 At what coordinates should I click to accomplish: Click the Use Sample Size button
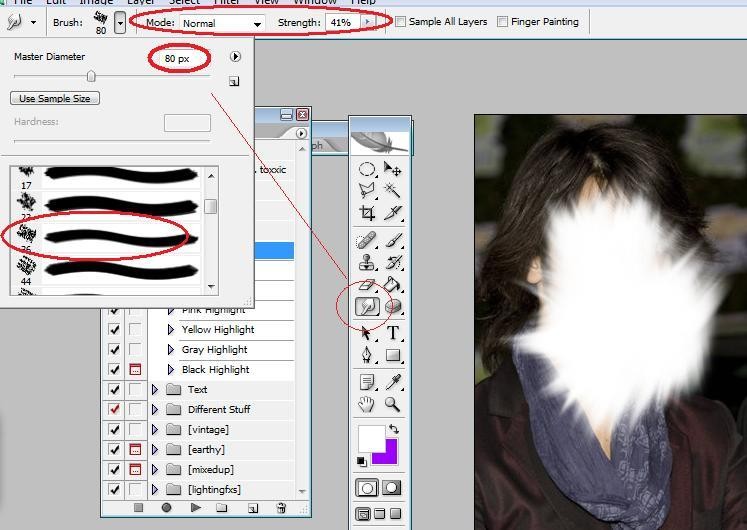pyautogui.click(x=55, y=99)
